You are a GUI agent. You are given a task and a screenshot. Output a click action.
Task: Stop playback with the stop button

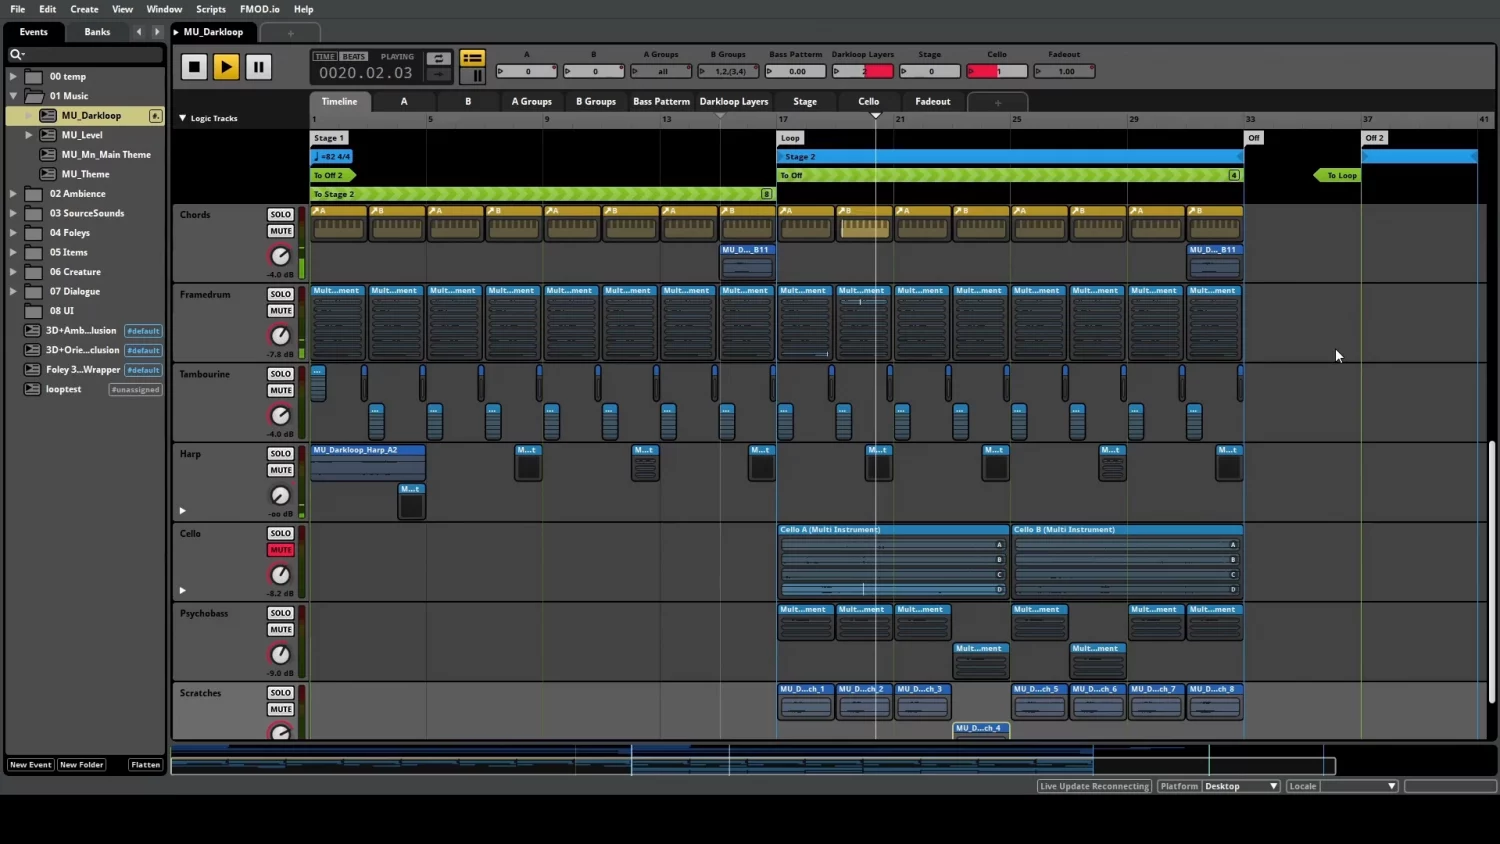pyautogui.click(x=194, y=67)
